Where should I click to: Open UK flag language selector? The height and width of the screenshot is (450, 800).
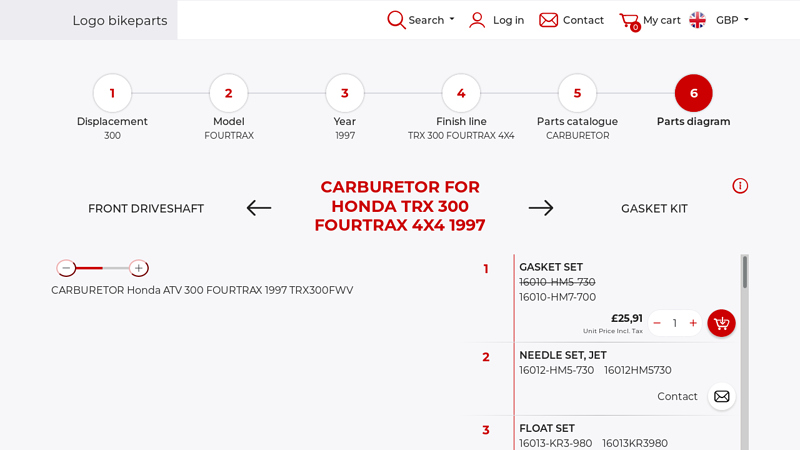point(698,20)
